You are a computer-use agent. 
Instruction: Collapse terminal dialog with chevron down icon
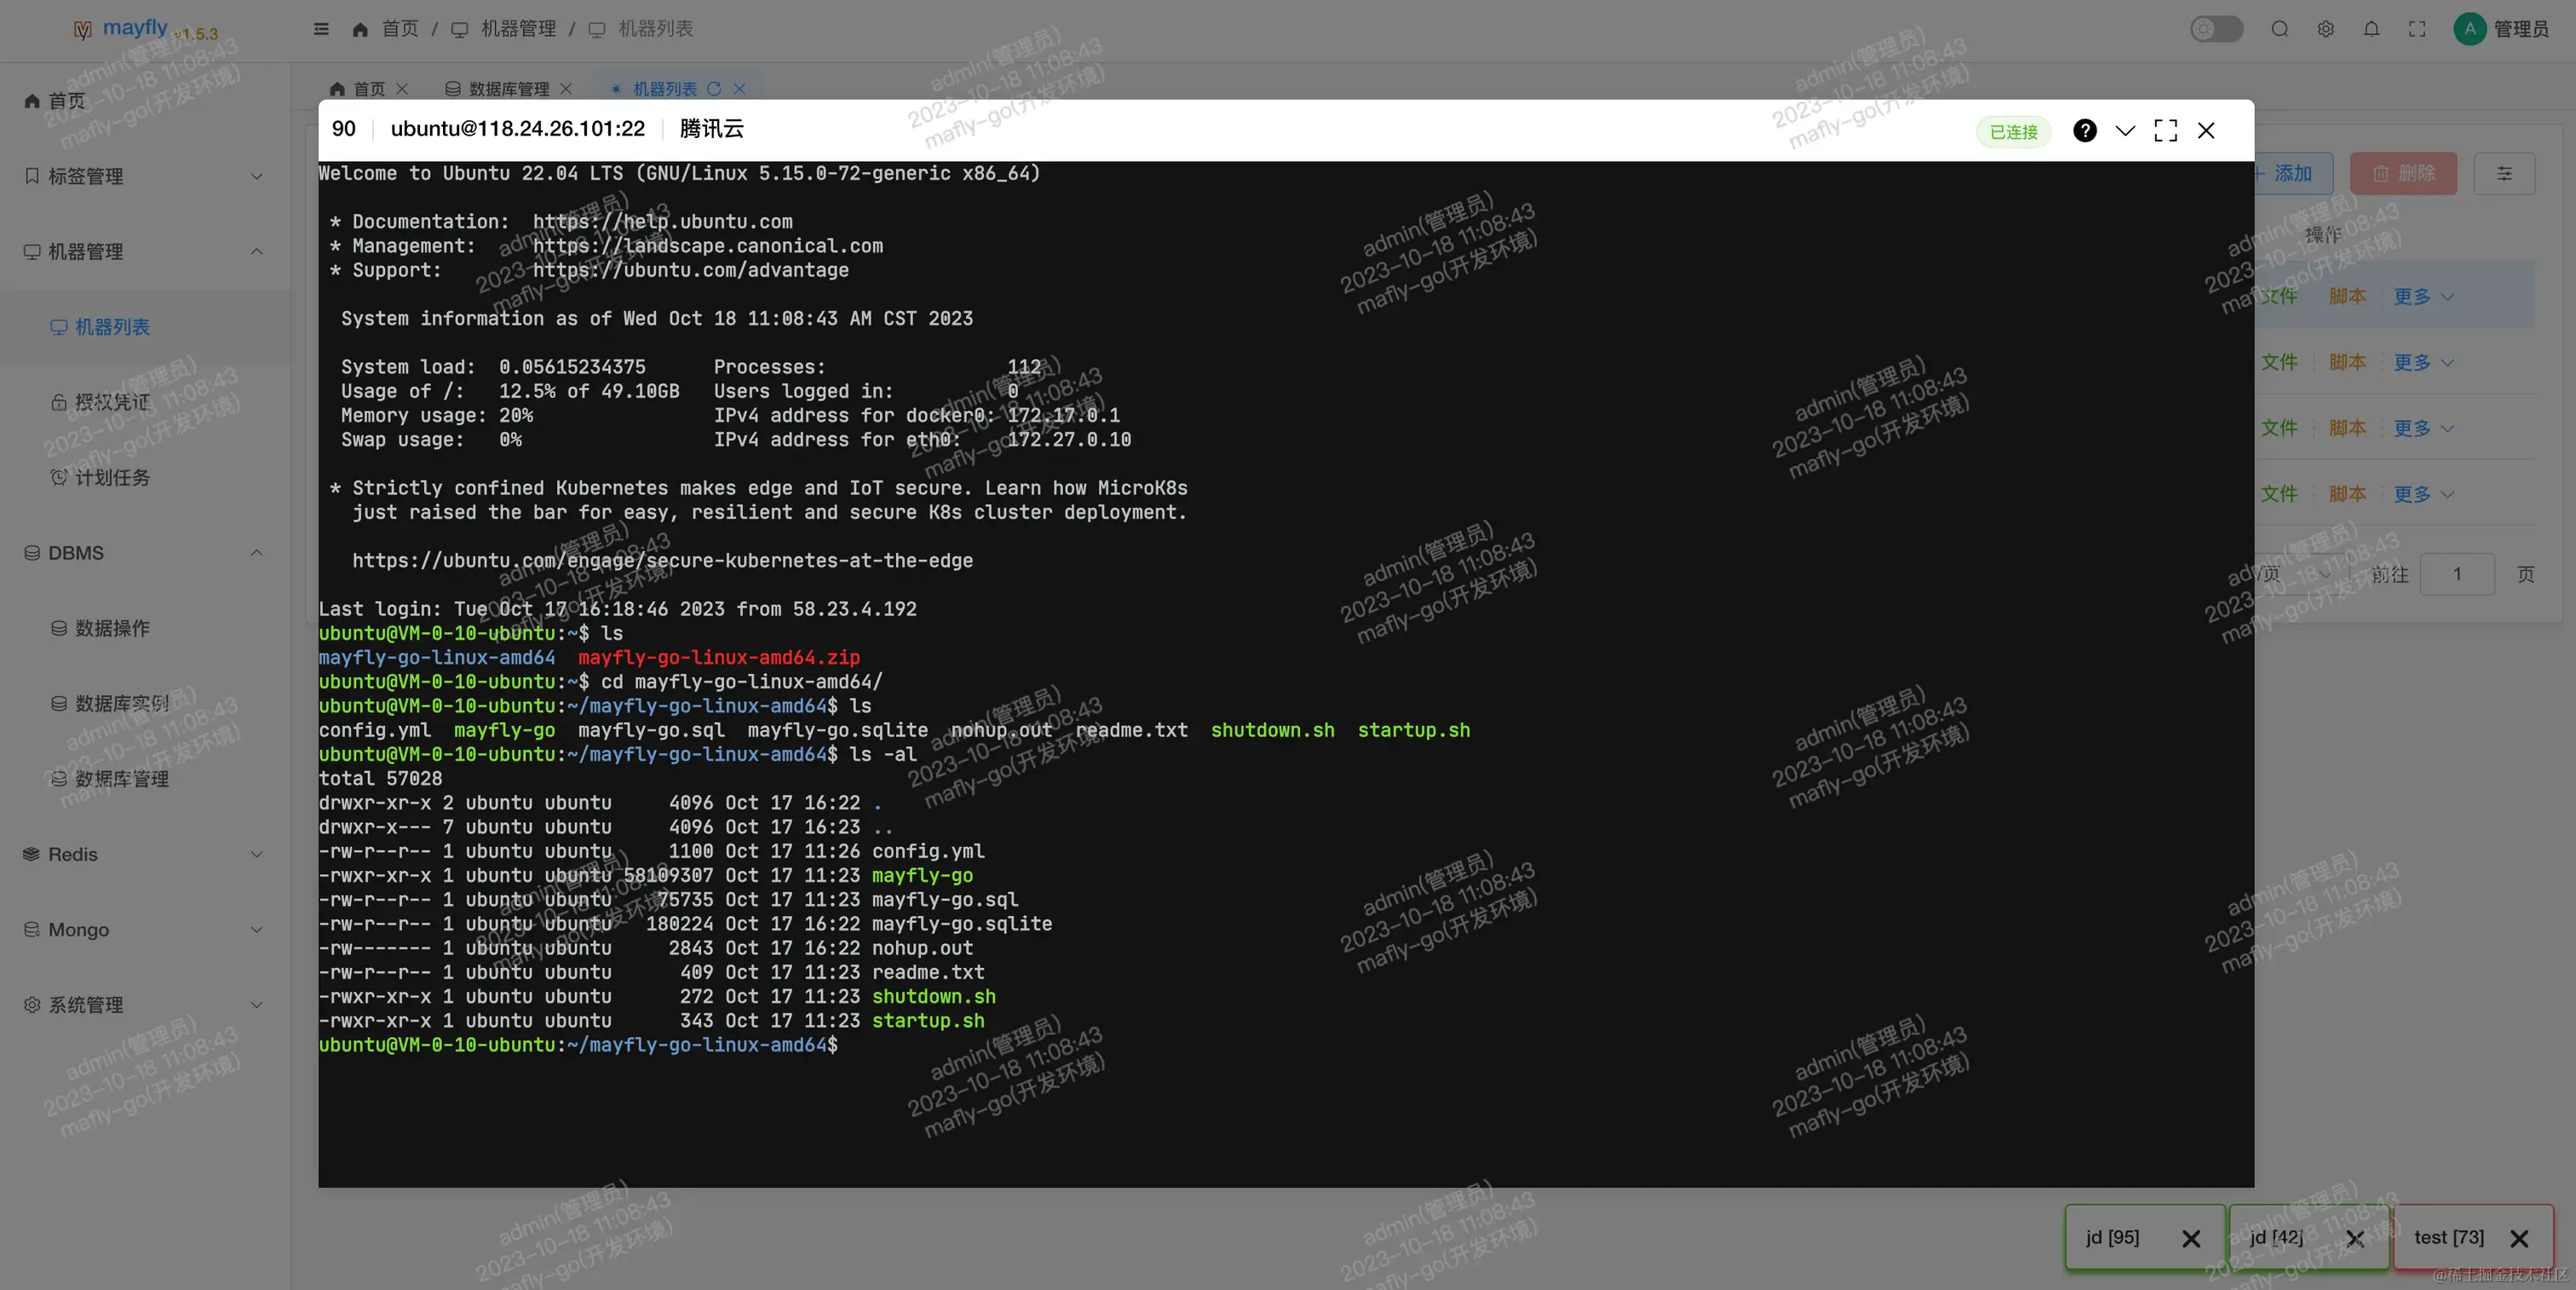pos(2125,131)
